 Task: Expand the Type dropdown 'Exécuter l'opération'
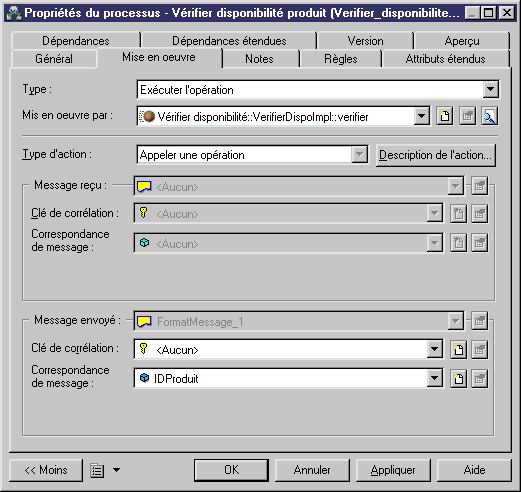pyautogui.click(x=490, y=89)
